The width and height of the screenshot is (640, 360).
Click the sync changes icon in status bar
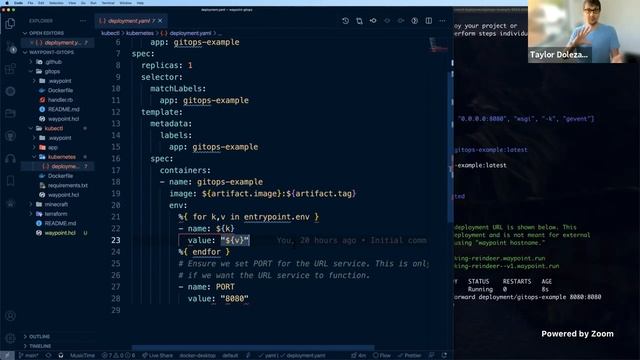tap(49, 356)
